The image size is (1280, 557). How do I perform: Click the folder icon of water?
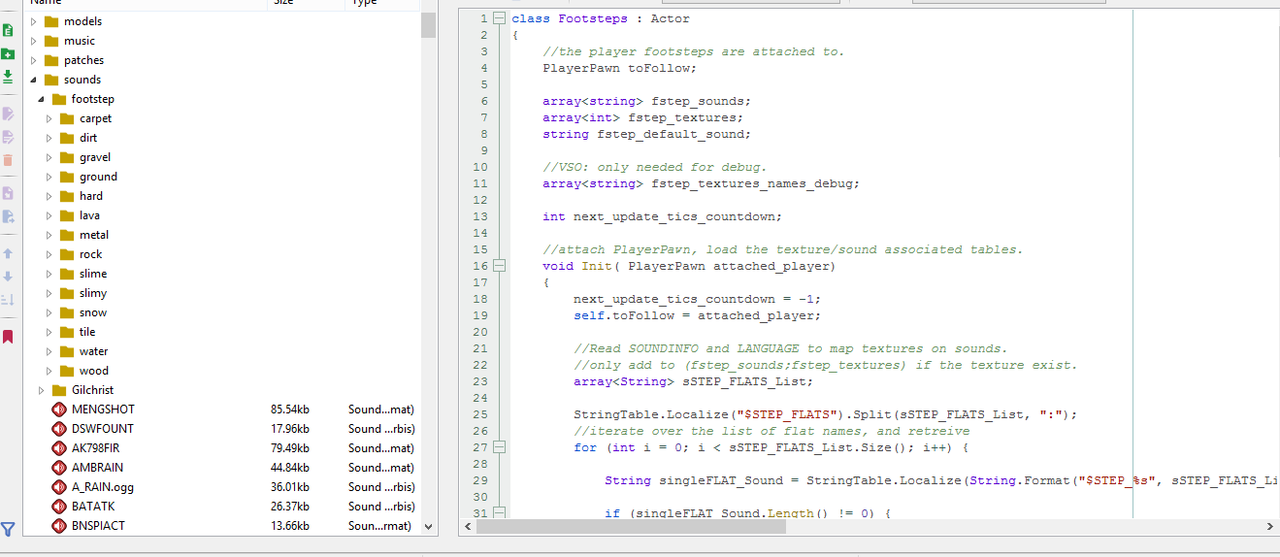coord(67,351)
